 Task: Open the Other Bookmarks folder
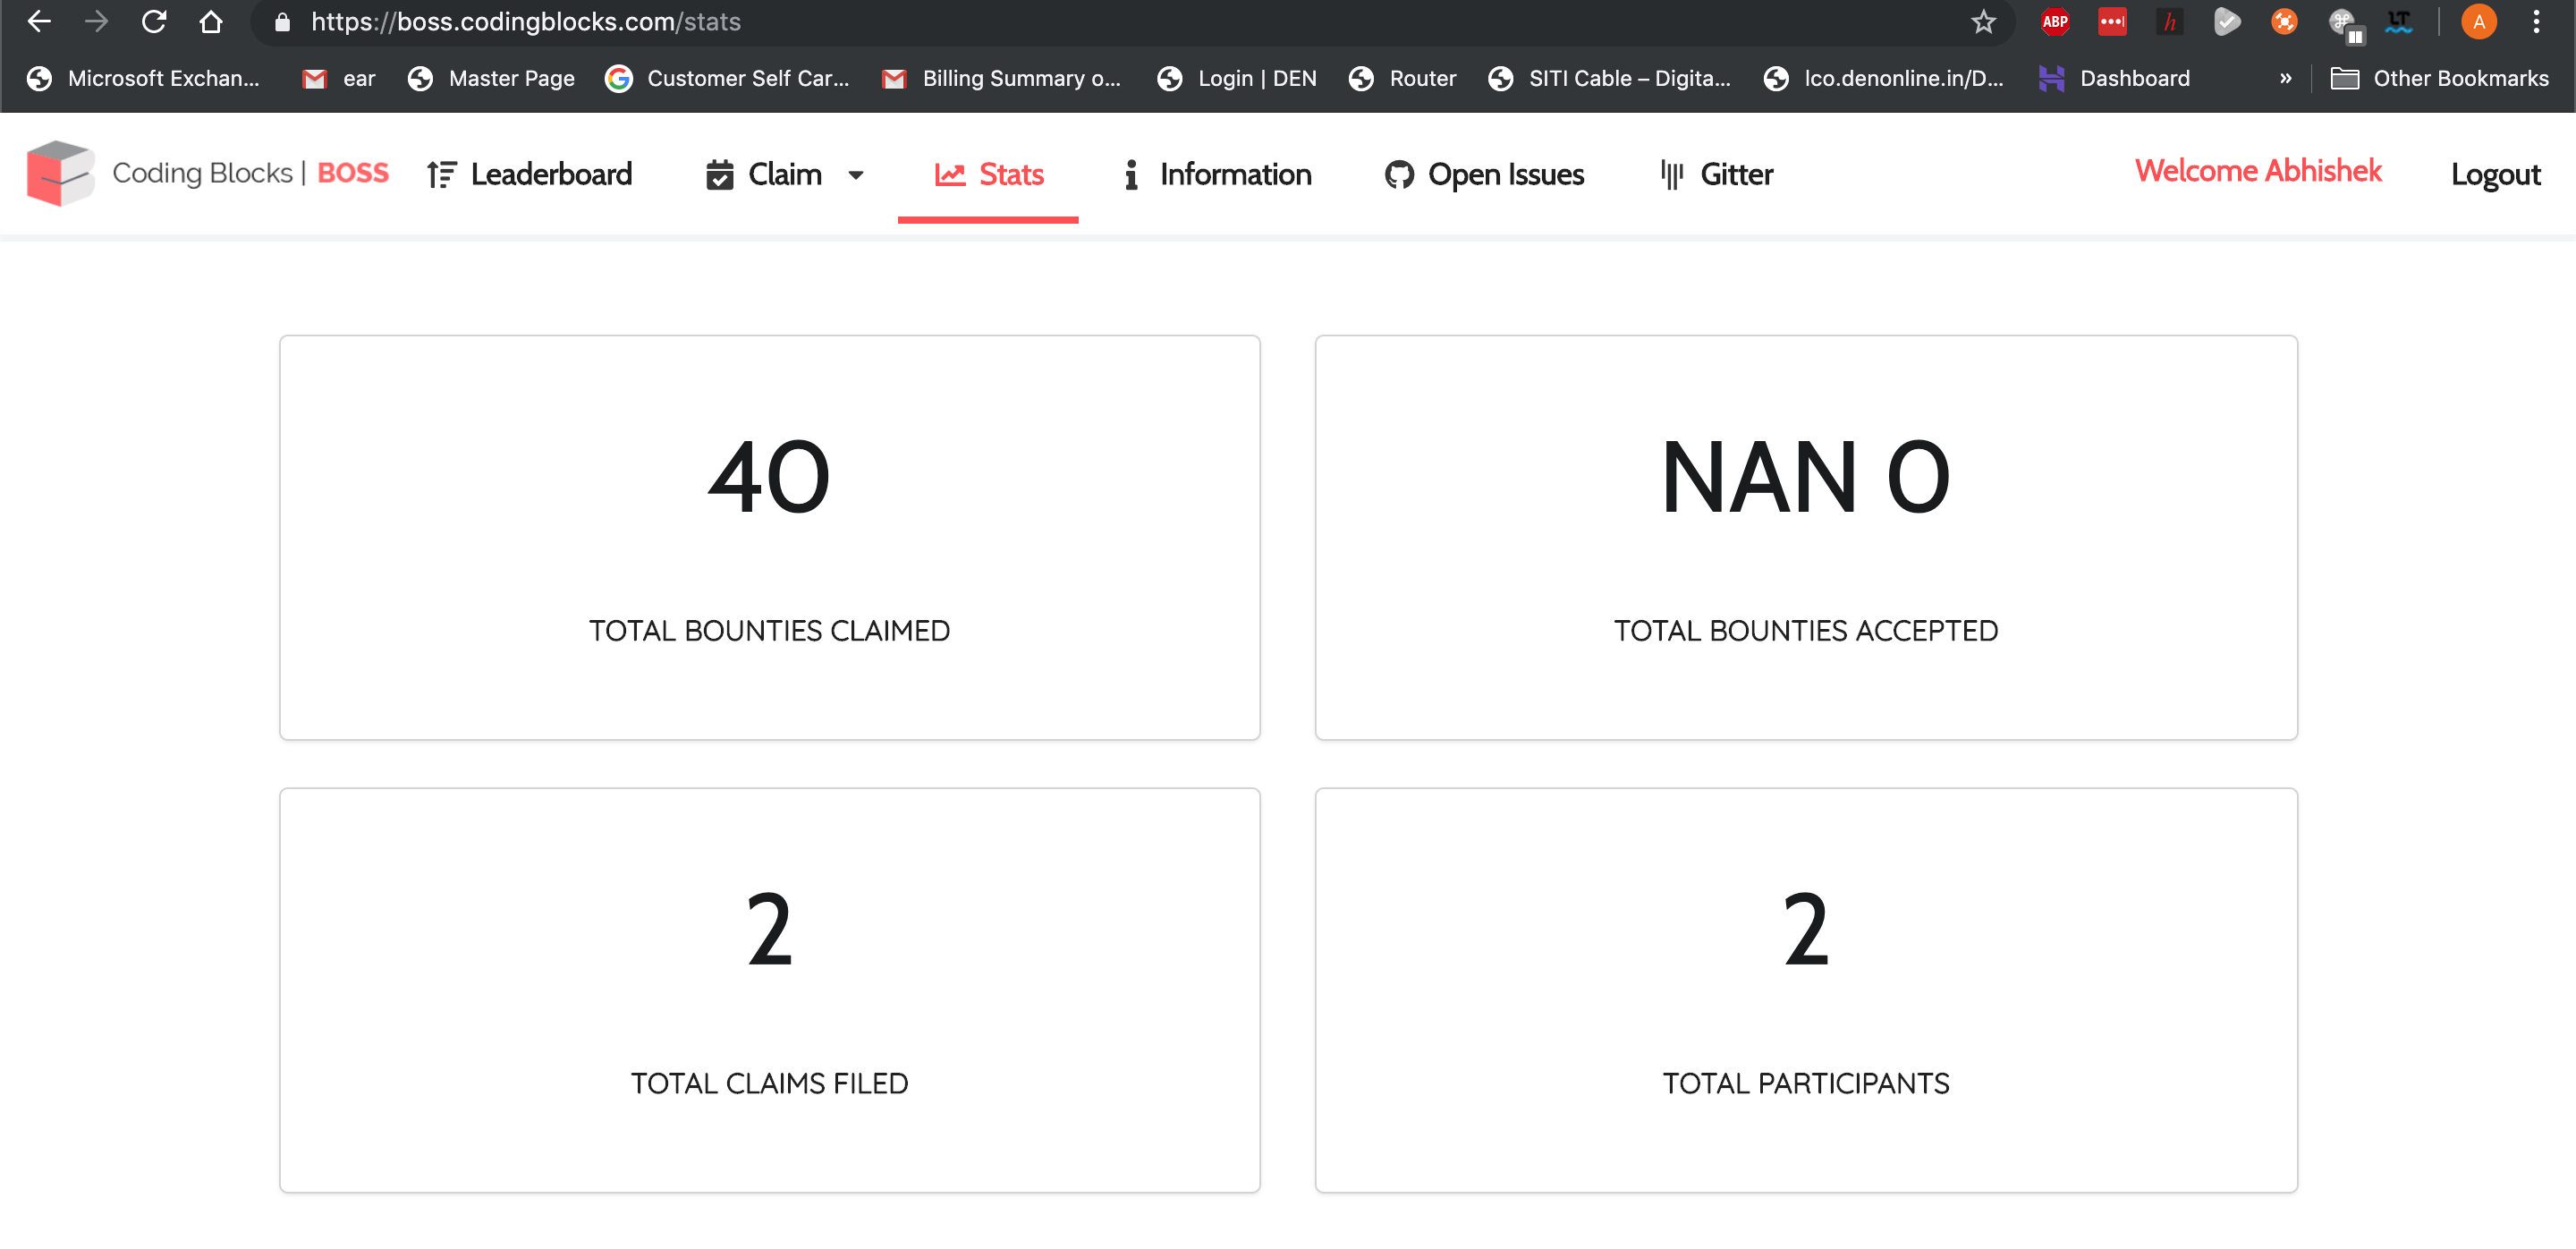pos(2439,78)
